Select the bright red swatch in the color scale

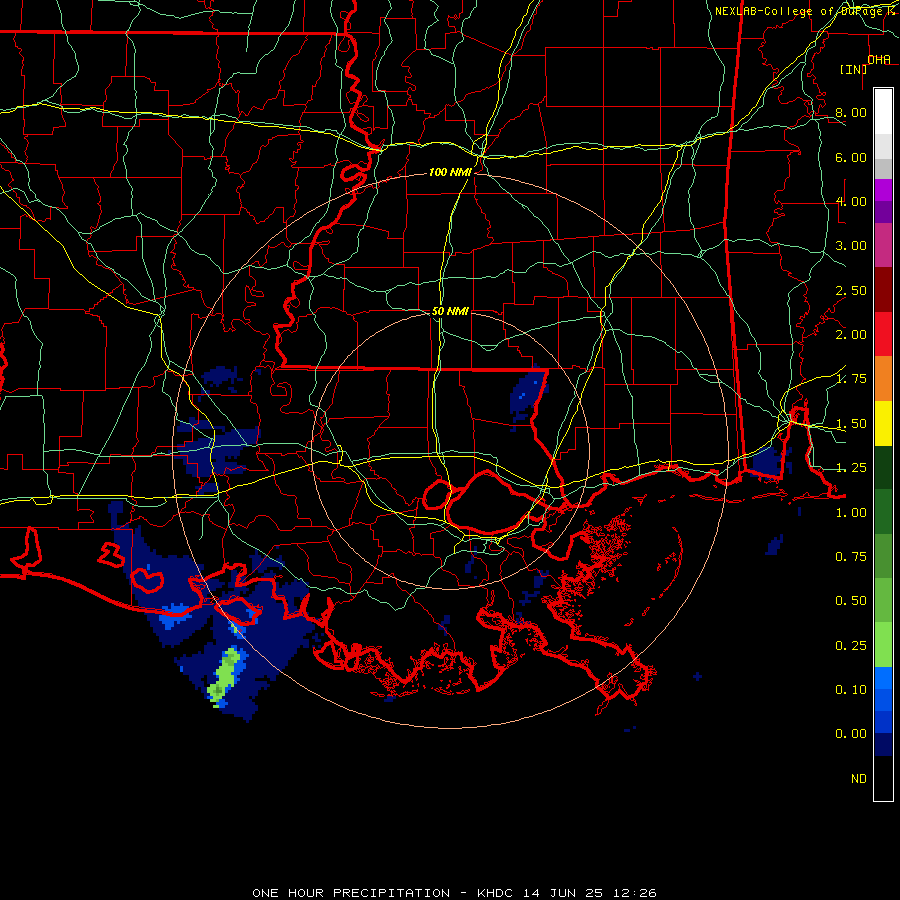pos(883,334)
